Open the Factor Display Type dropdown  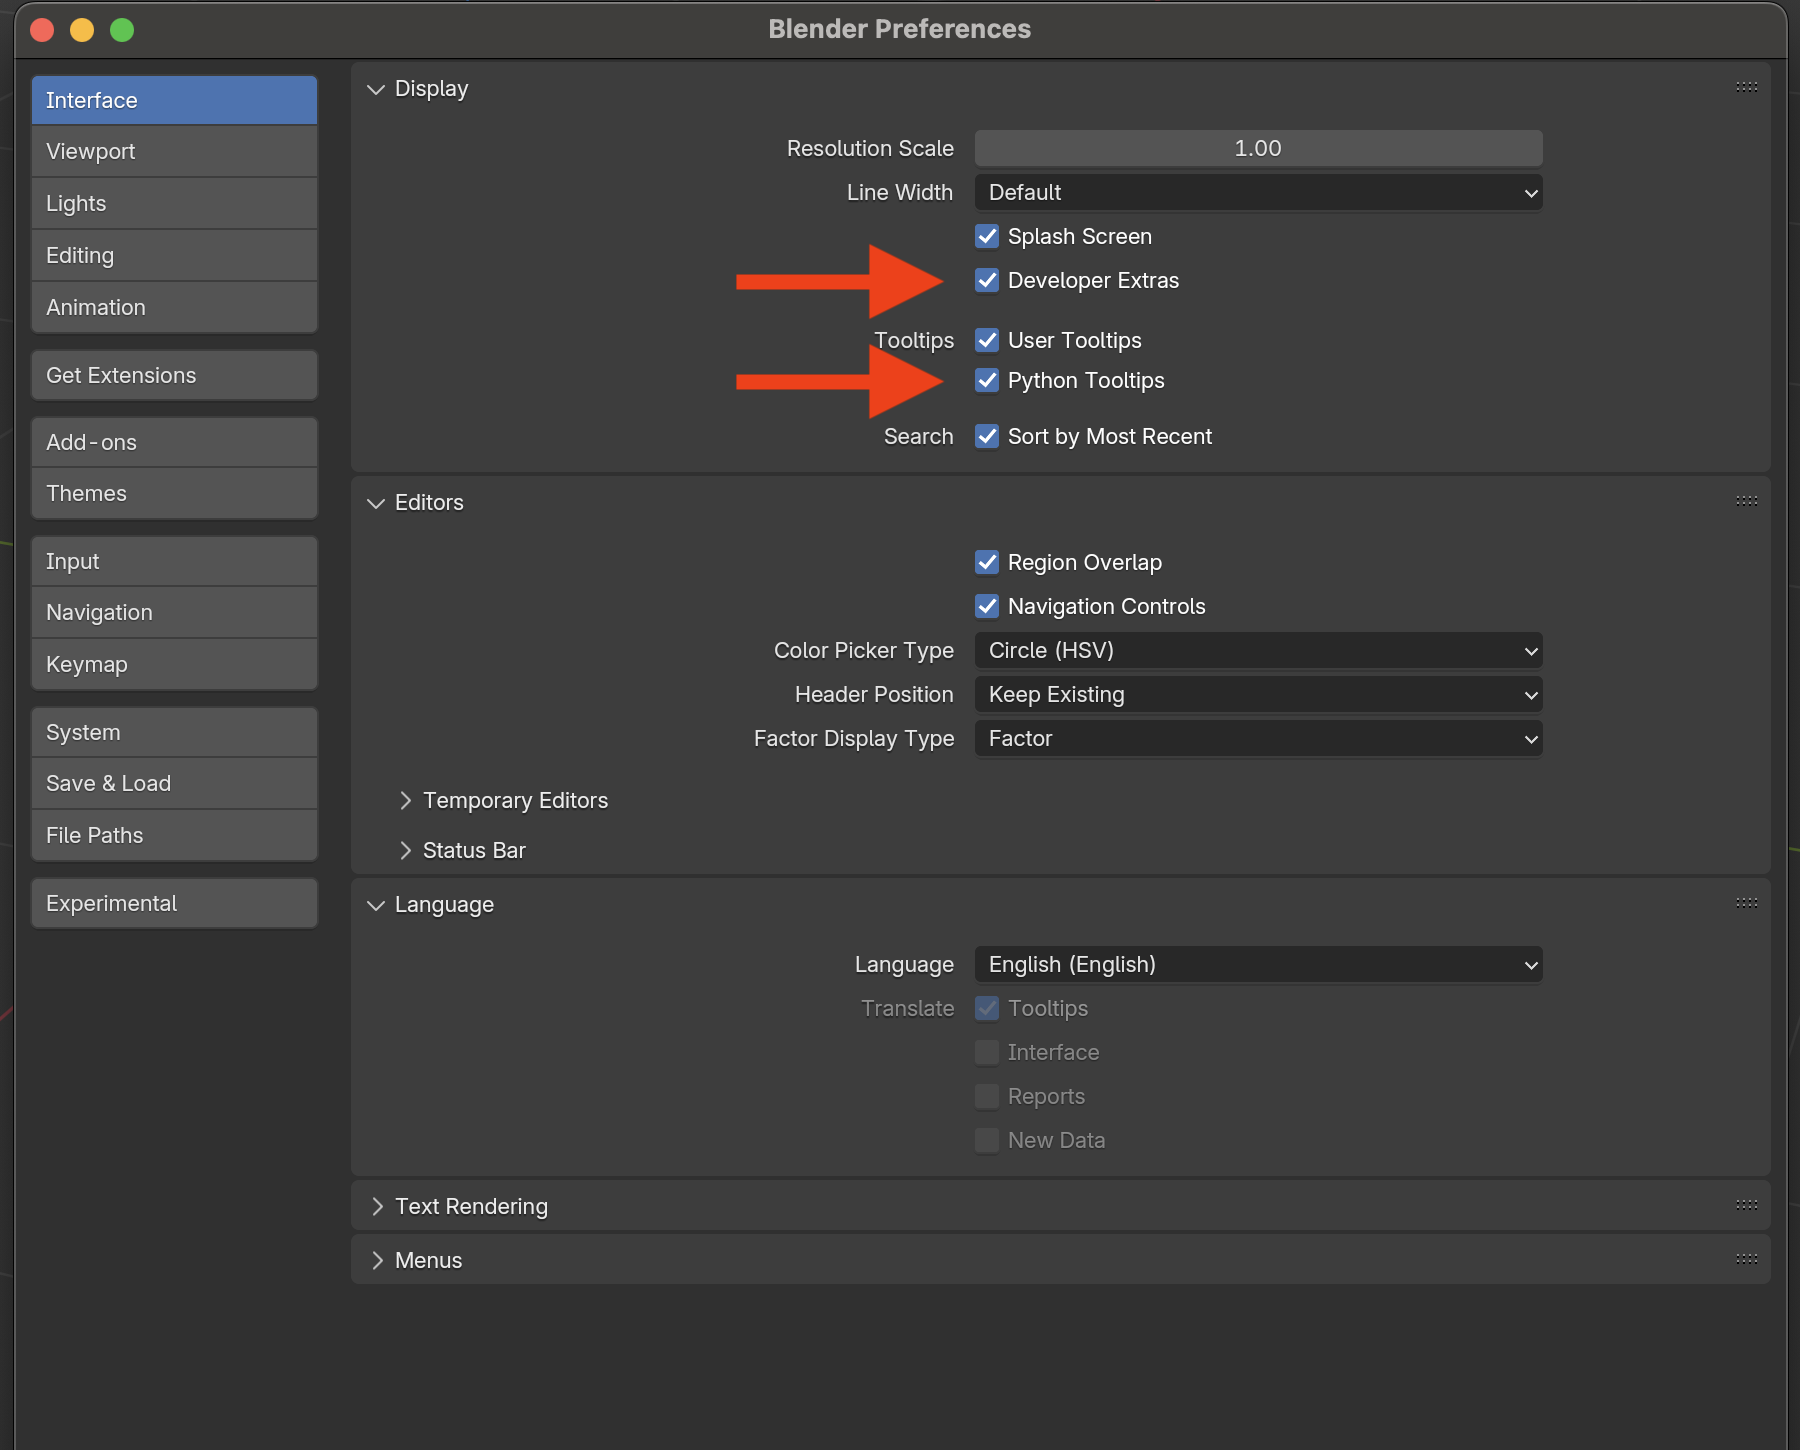click(1258, 738)
